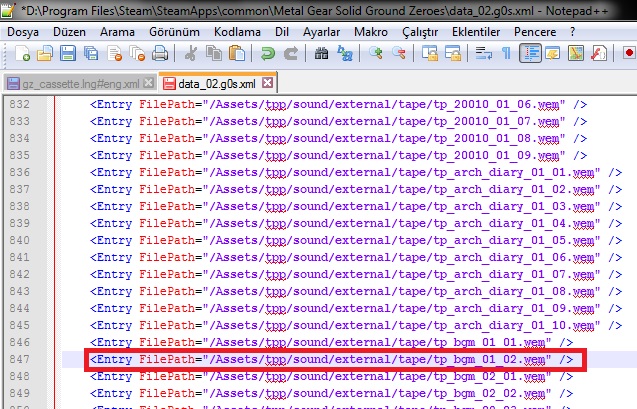Click the Redo arrow icon
Viewport: 637px width, 409px height.
pos(291,53)
